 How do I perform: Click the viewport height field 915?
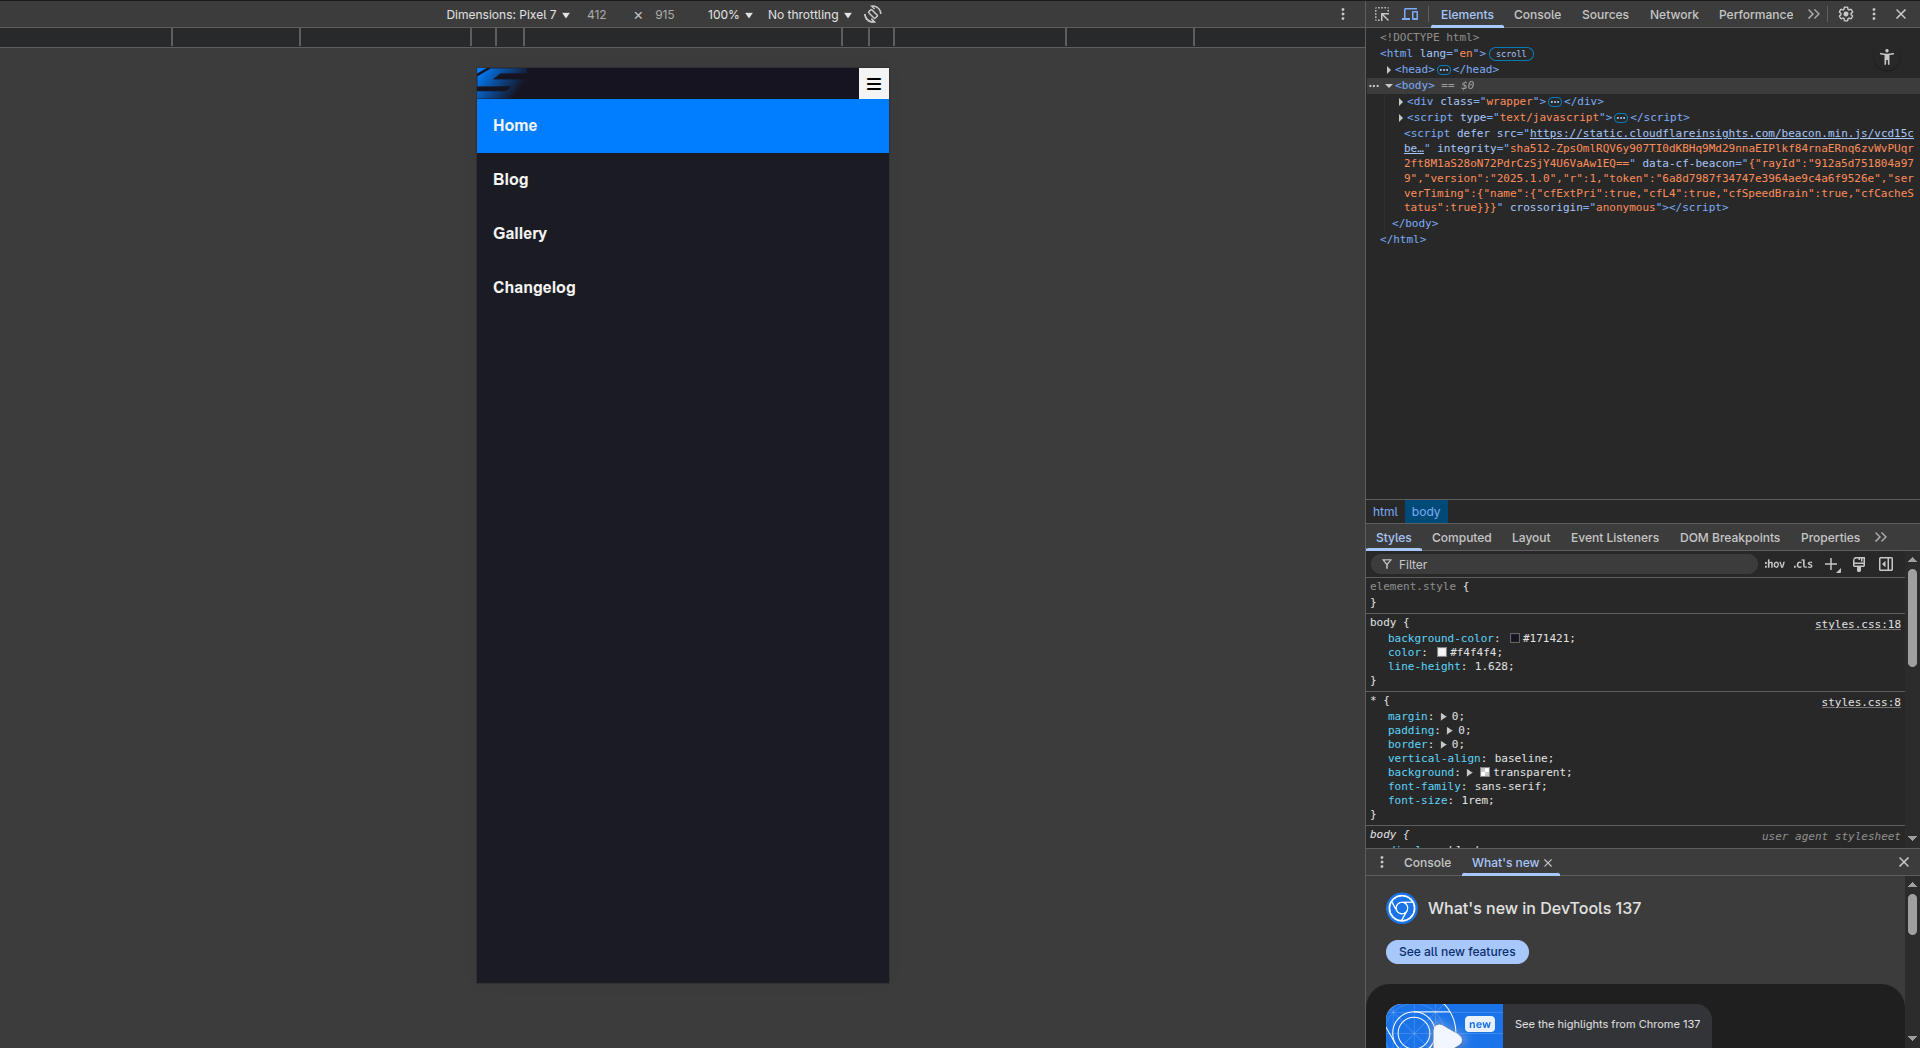[x=665, y=15]
